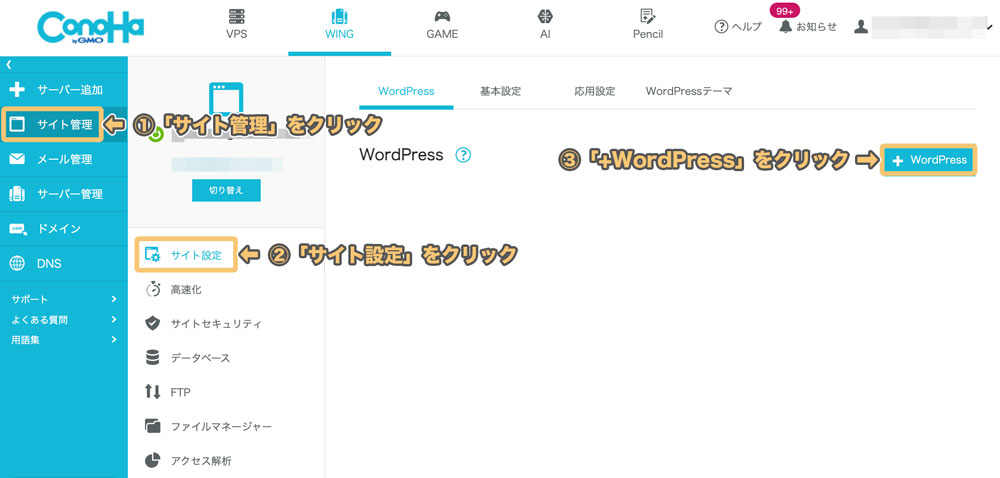Click the + WordPress button
The width and height of the screenshot is (1000, 478).
(929, 160)
